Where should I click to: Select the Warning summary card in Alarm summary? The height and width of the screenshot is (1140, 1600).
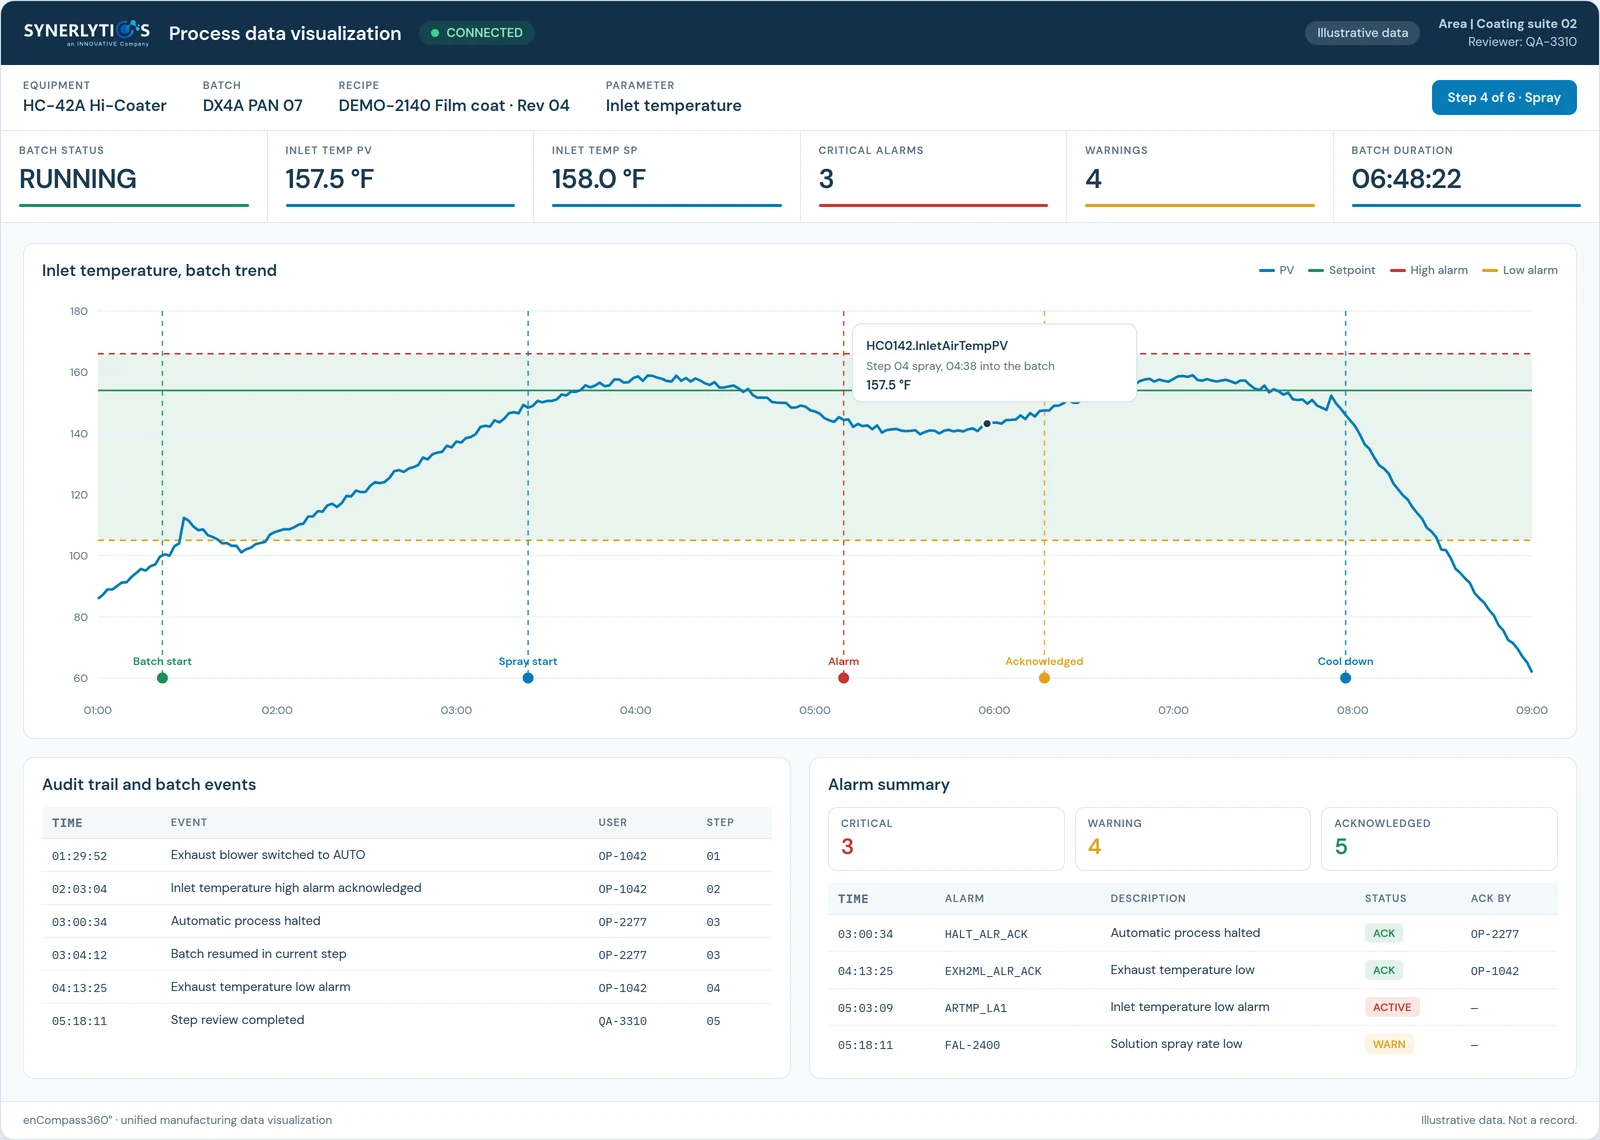(1192, 839)
